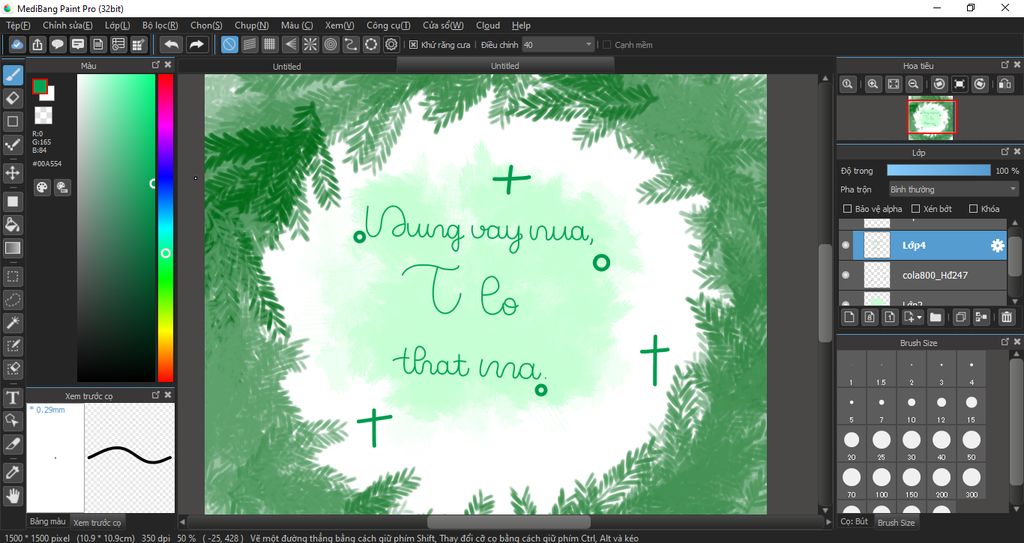This screenshot has height=543, width=1024.
Task: Open the Pha trộn blend mode dropdown
Action: [x=953, y=189]
